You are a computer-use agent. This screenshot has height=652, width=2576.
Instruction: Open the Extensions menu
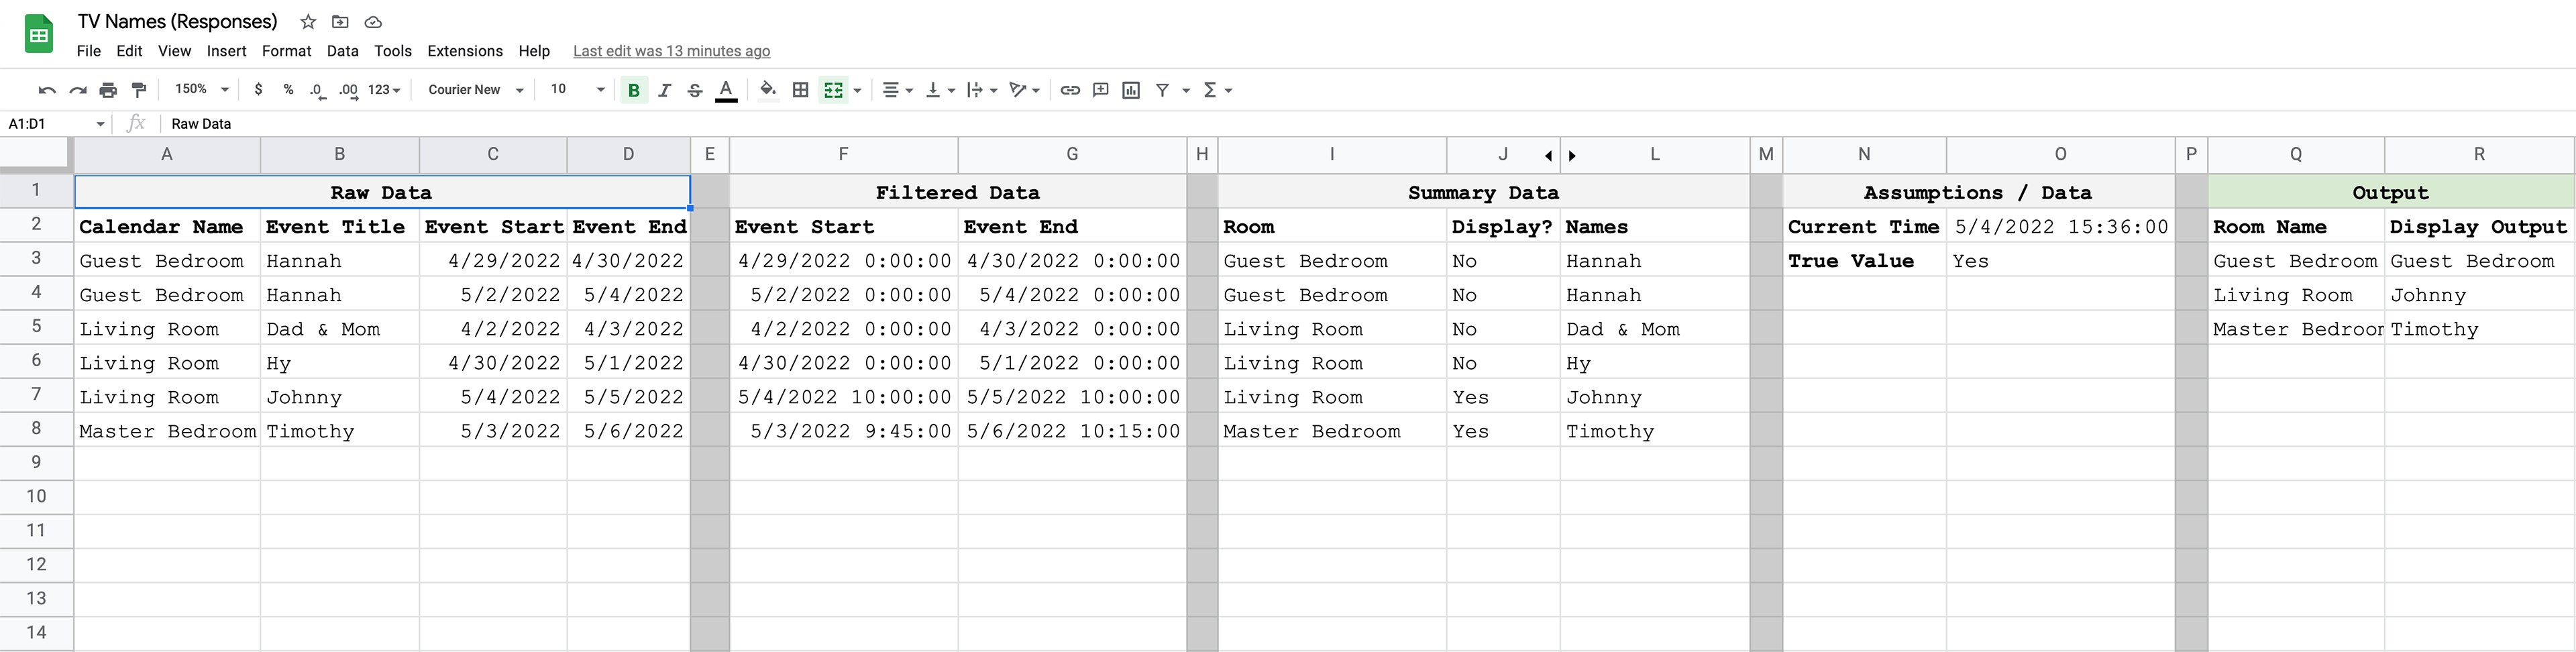(x=465, y=51)
